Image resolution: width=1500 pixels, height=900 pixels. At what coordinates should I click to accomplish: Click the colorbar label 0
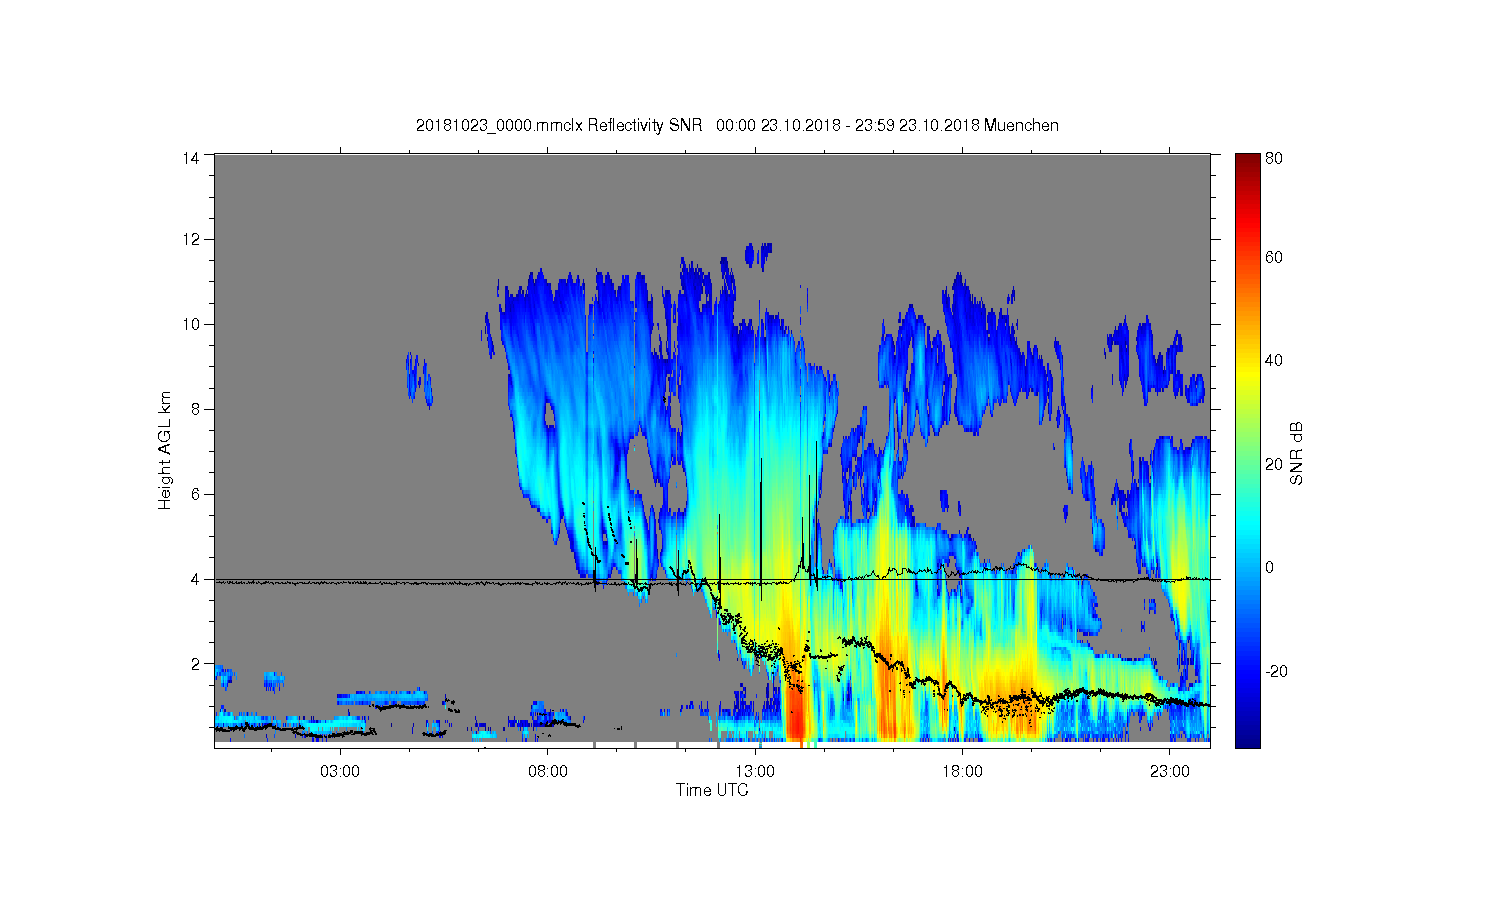pos(1269,568)
